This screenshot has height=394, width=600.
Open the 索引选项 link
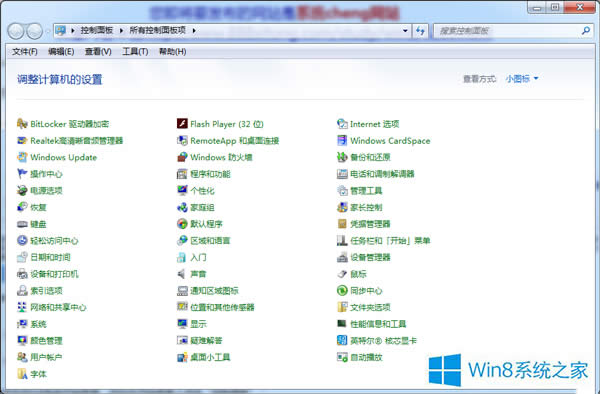coord(46,290)
